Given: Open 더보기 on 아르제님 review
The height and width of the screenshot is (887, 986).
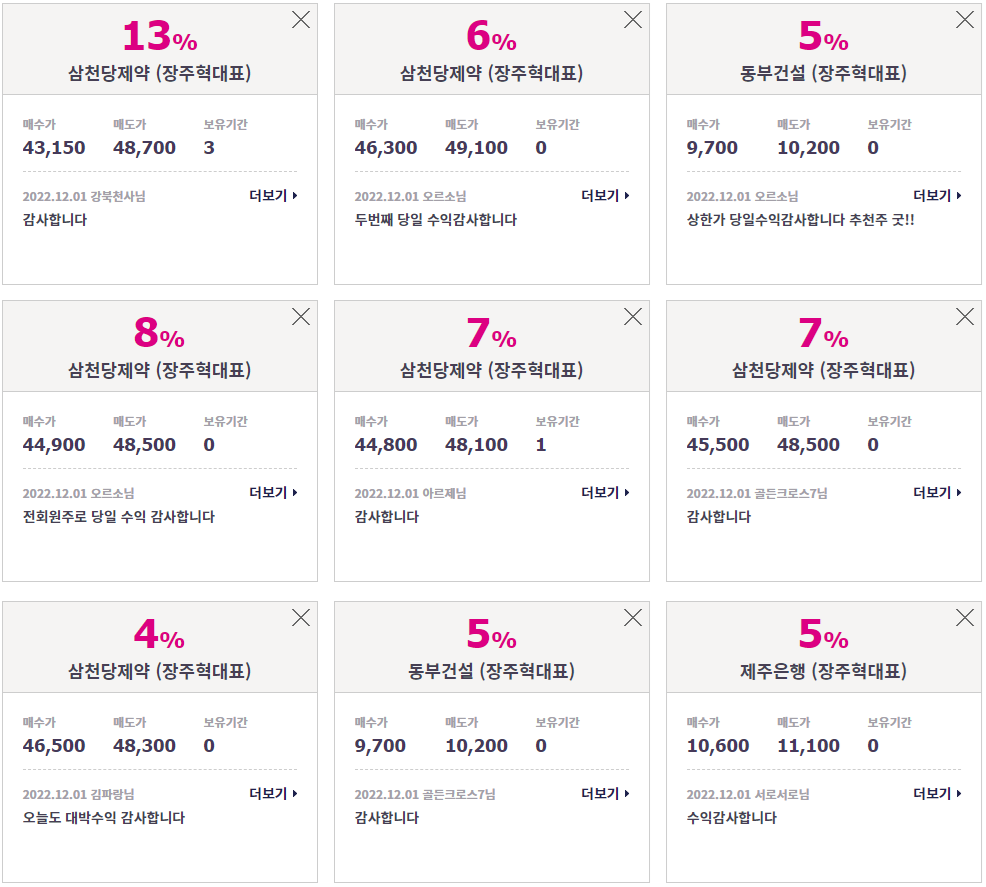Looking at the screenshot, I should (606, 492).
